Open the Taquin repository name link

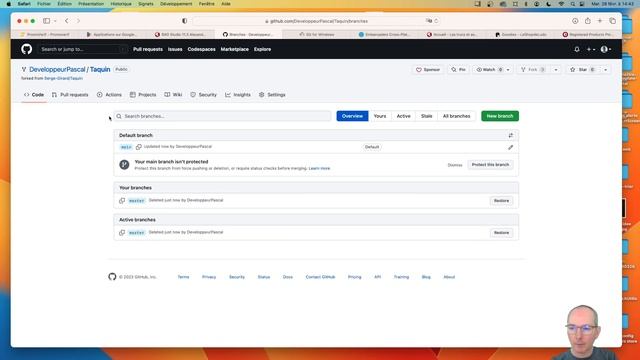pos(100,69)
